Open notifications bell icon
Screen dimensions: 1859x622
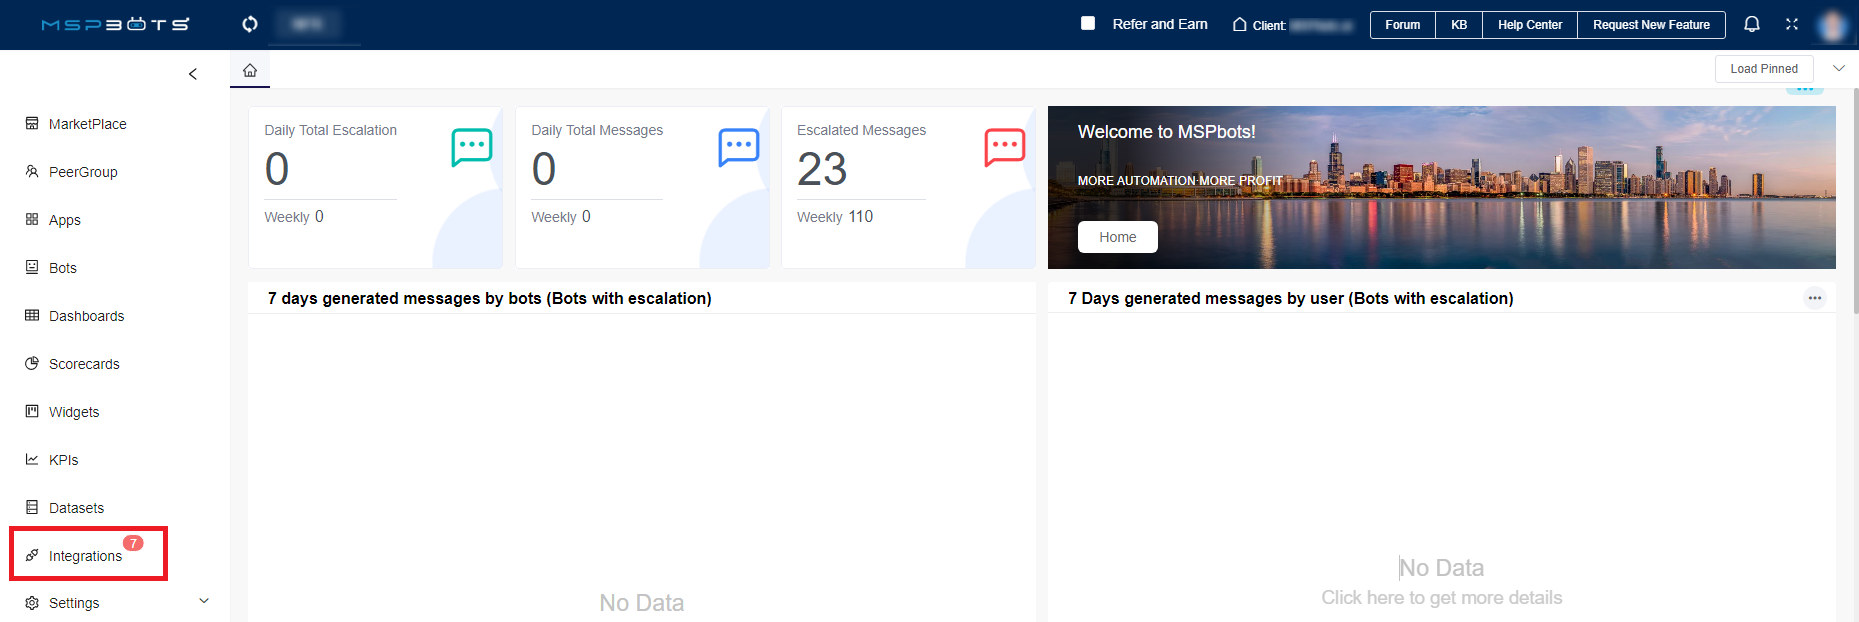[1751, 24]
